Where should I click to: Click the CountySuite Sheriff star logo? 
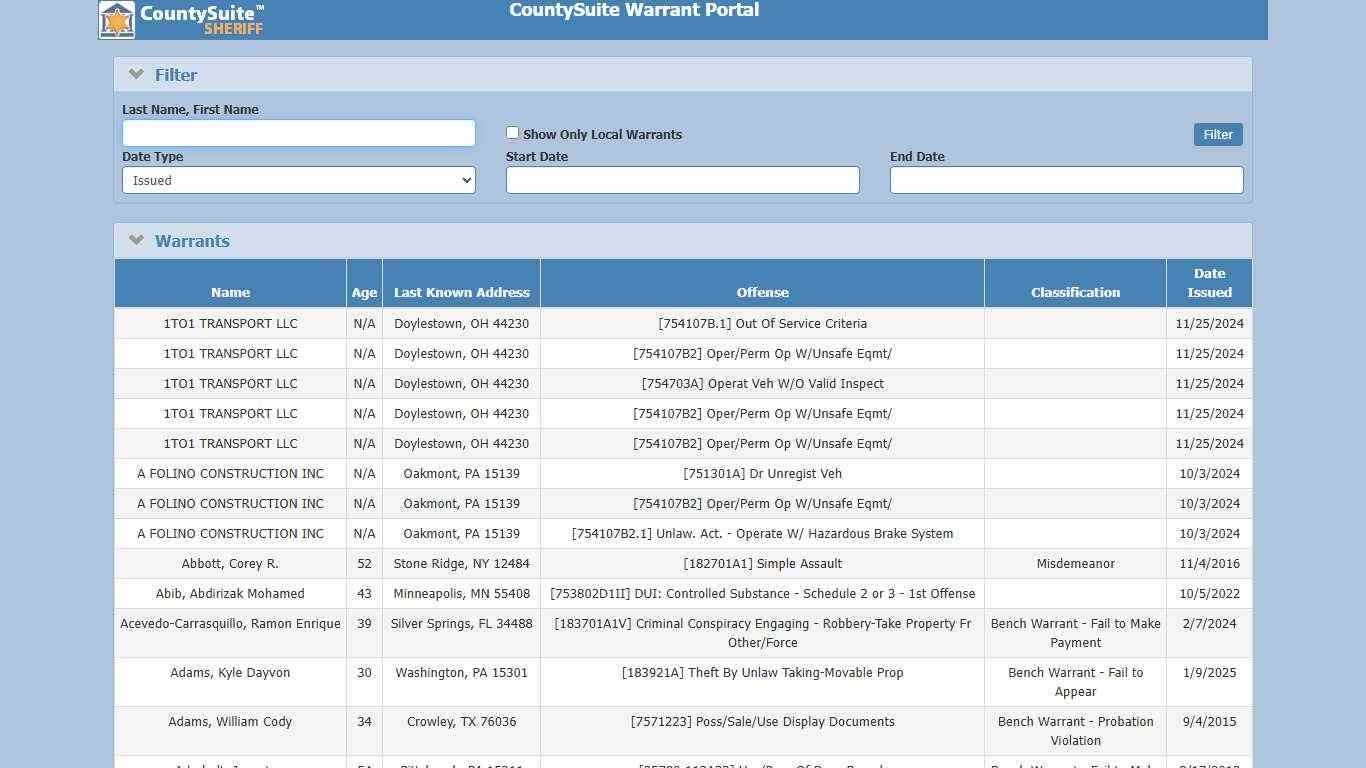point(117,18)
